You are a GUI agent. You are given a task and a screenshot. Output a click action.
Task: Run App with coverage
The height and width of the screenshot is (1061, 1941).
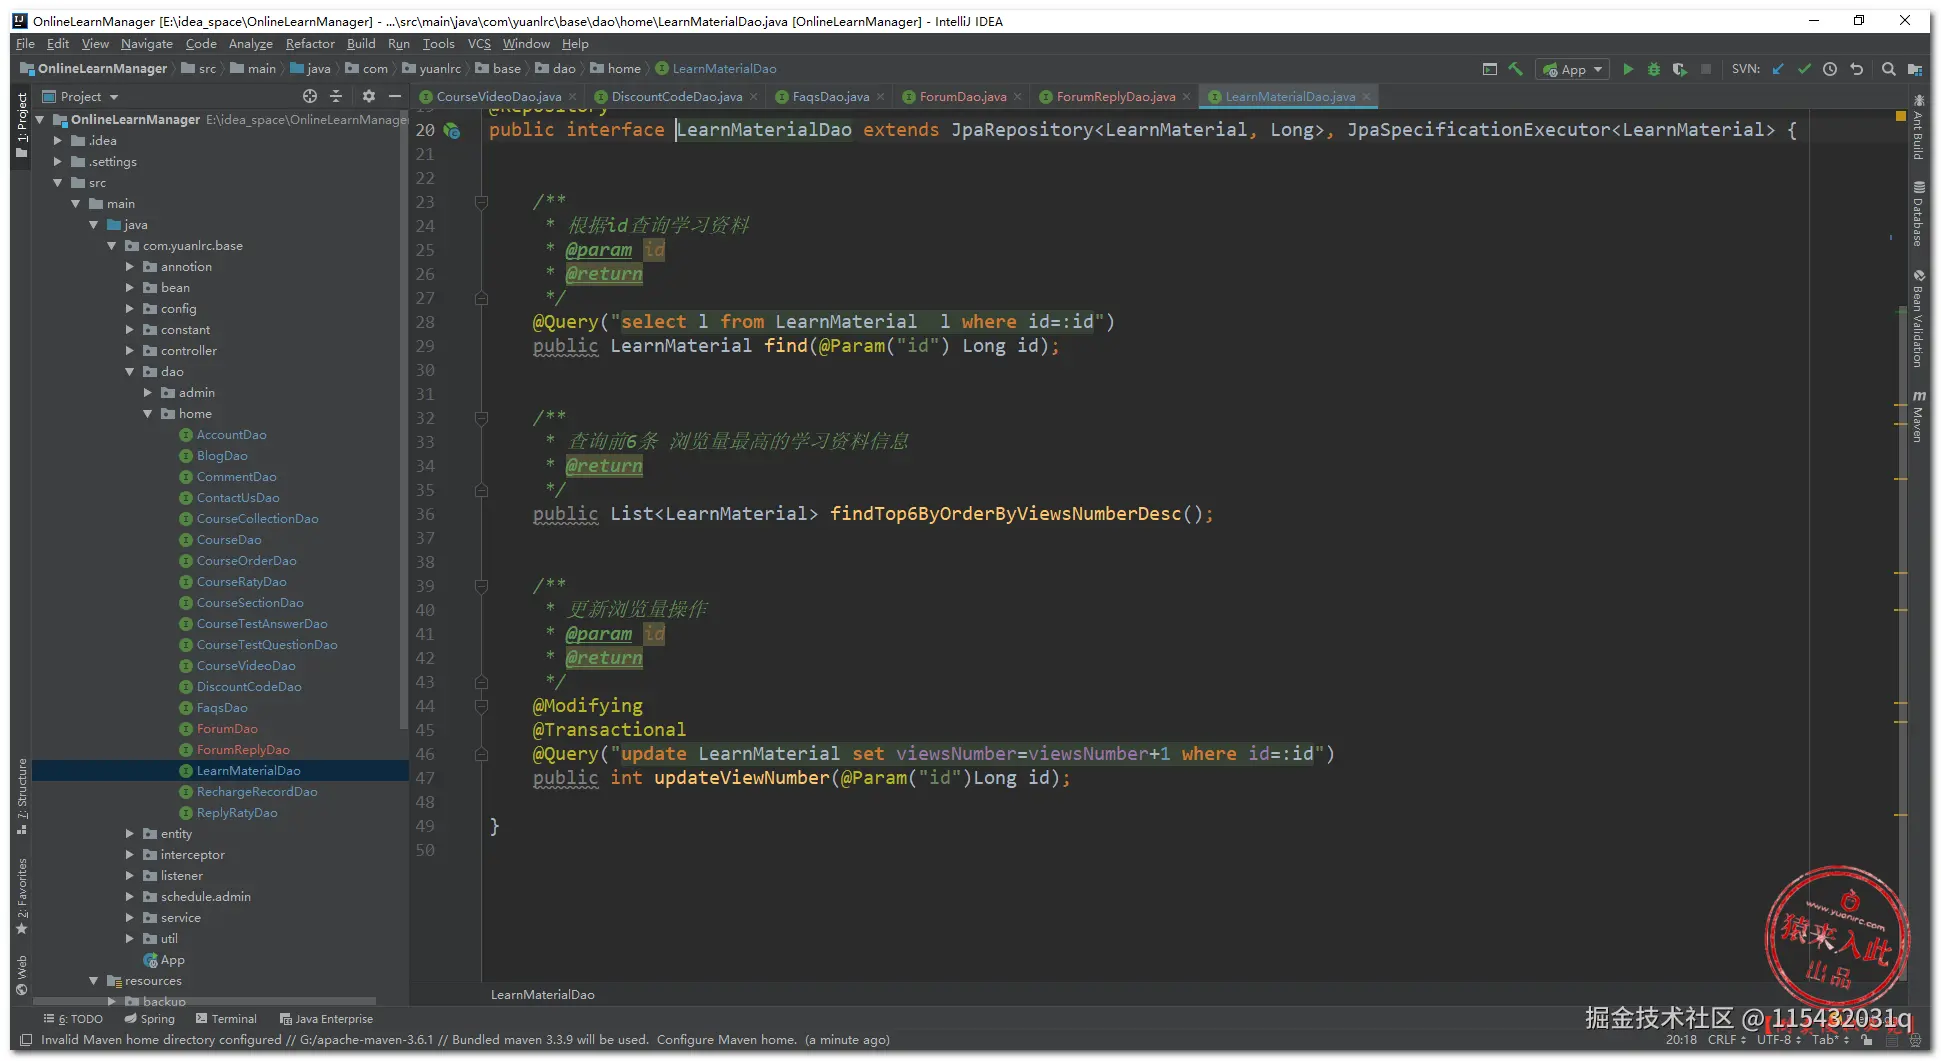tap(1680, 69)
